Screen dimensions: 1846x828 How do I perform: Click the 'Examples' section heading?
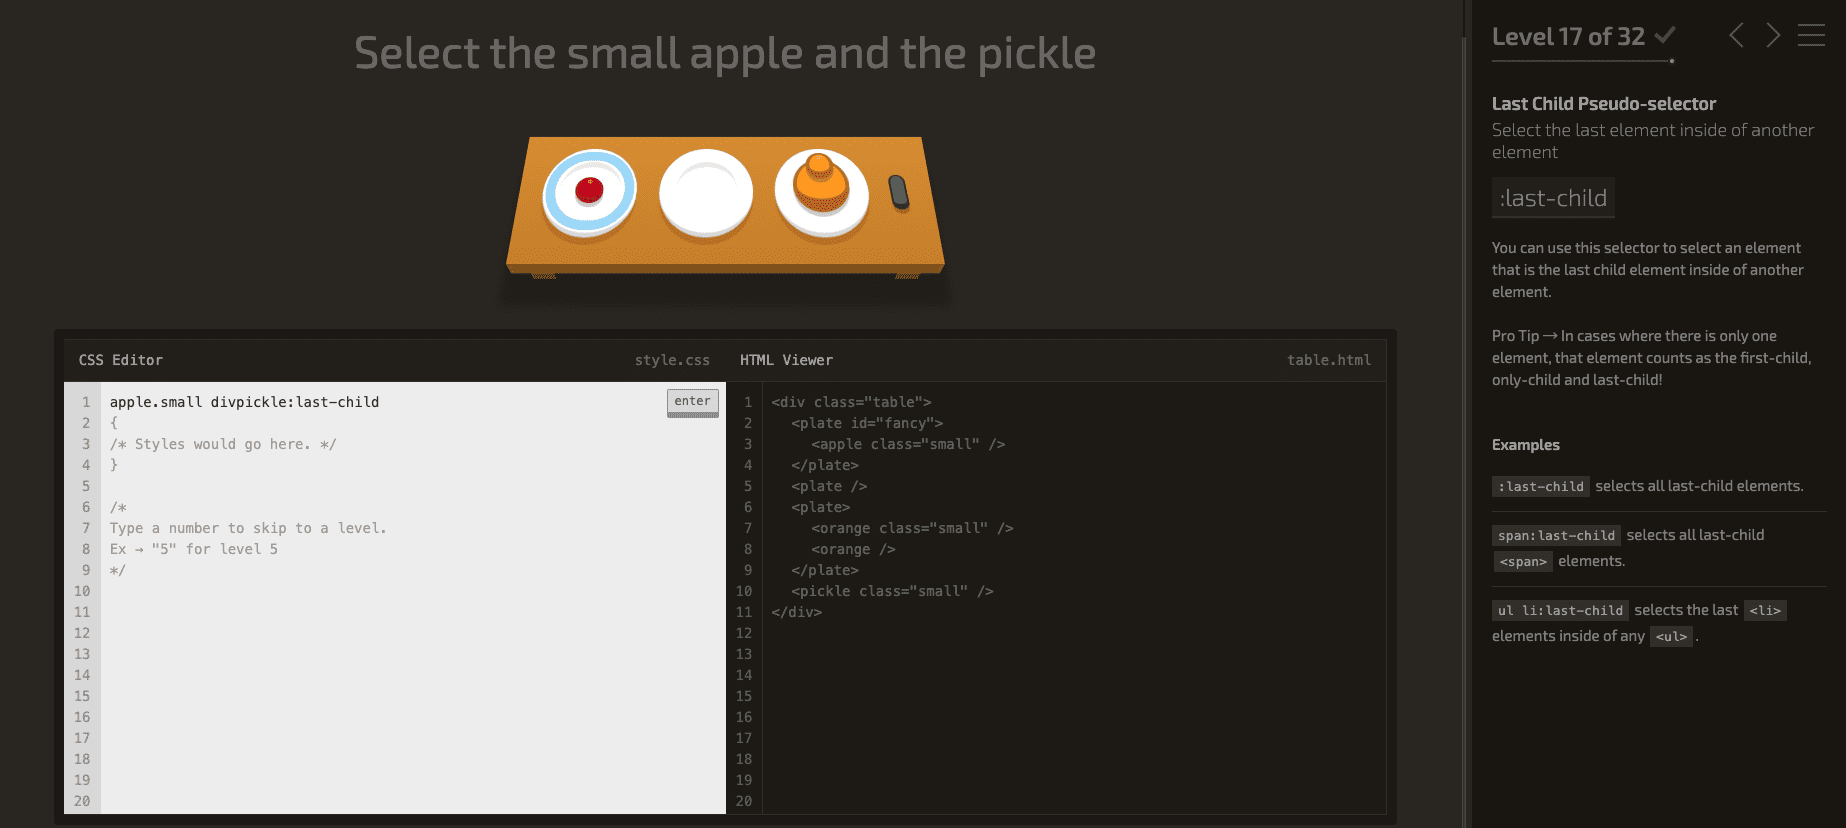1526,445
